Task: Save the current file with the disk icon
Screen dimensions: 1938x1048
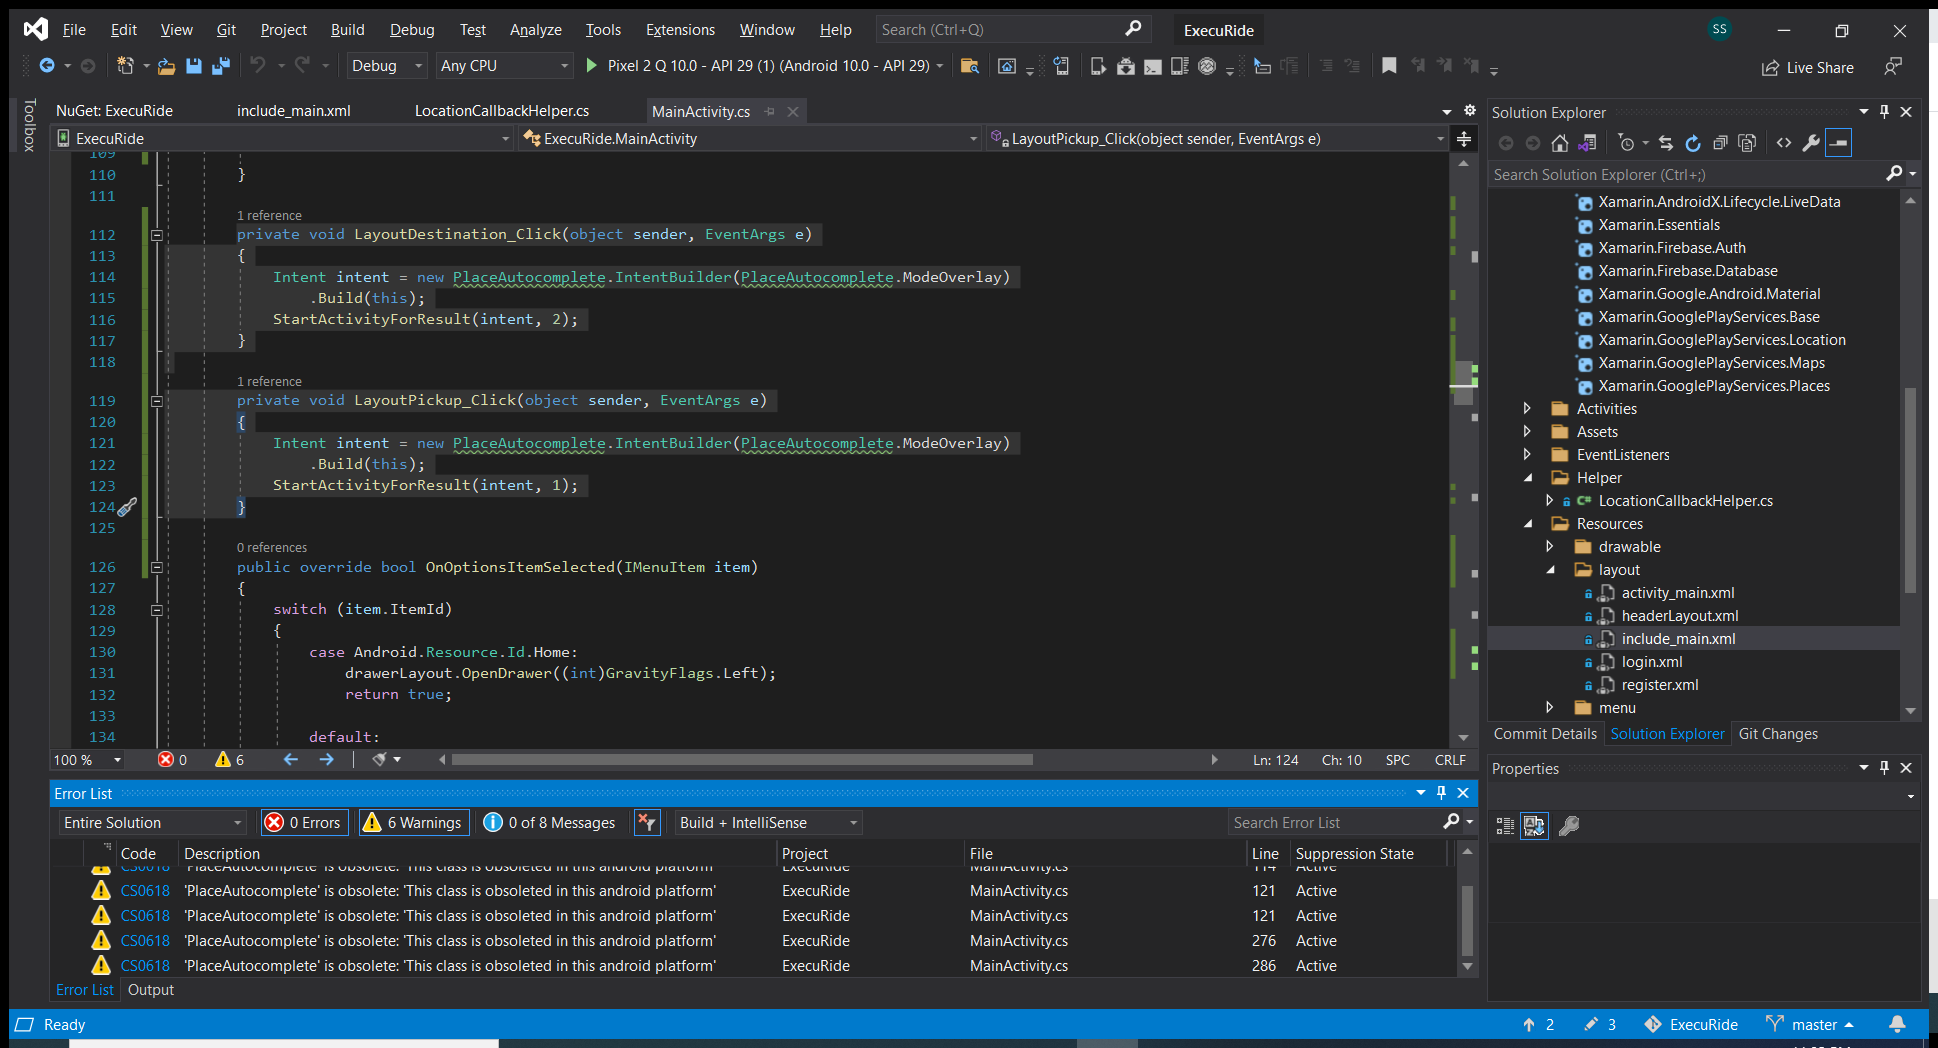Action: pyautogui.click(x=194, y=66)
